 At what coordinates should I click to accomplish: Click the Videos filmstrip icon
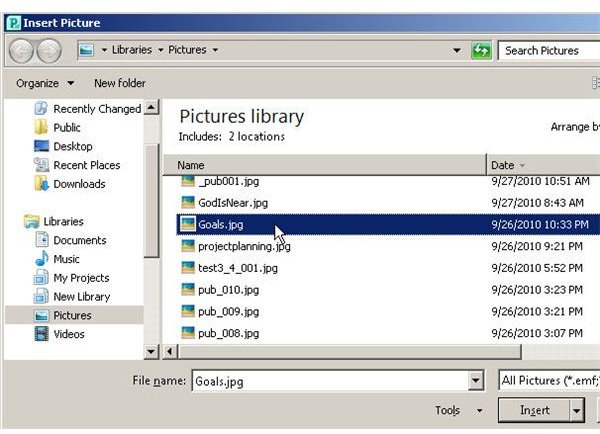coord(41,334)
